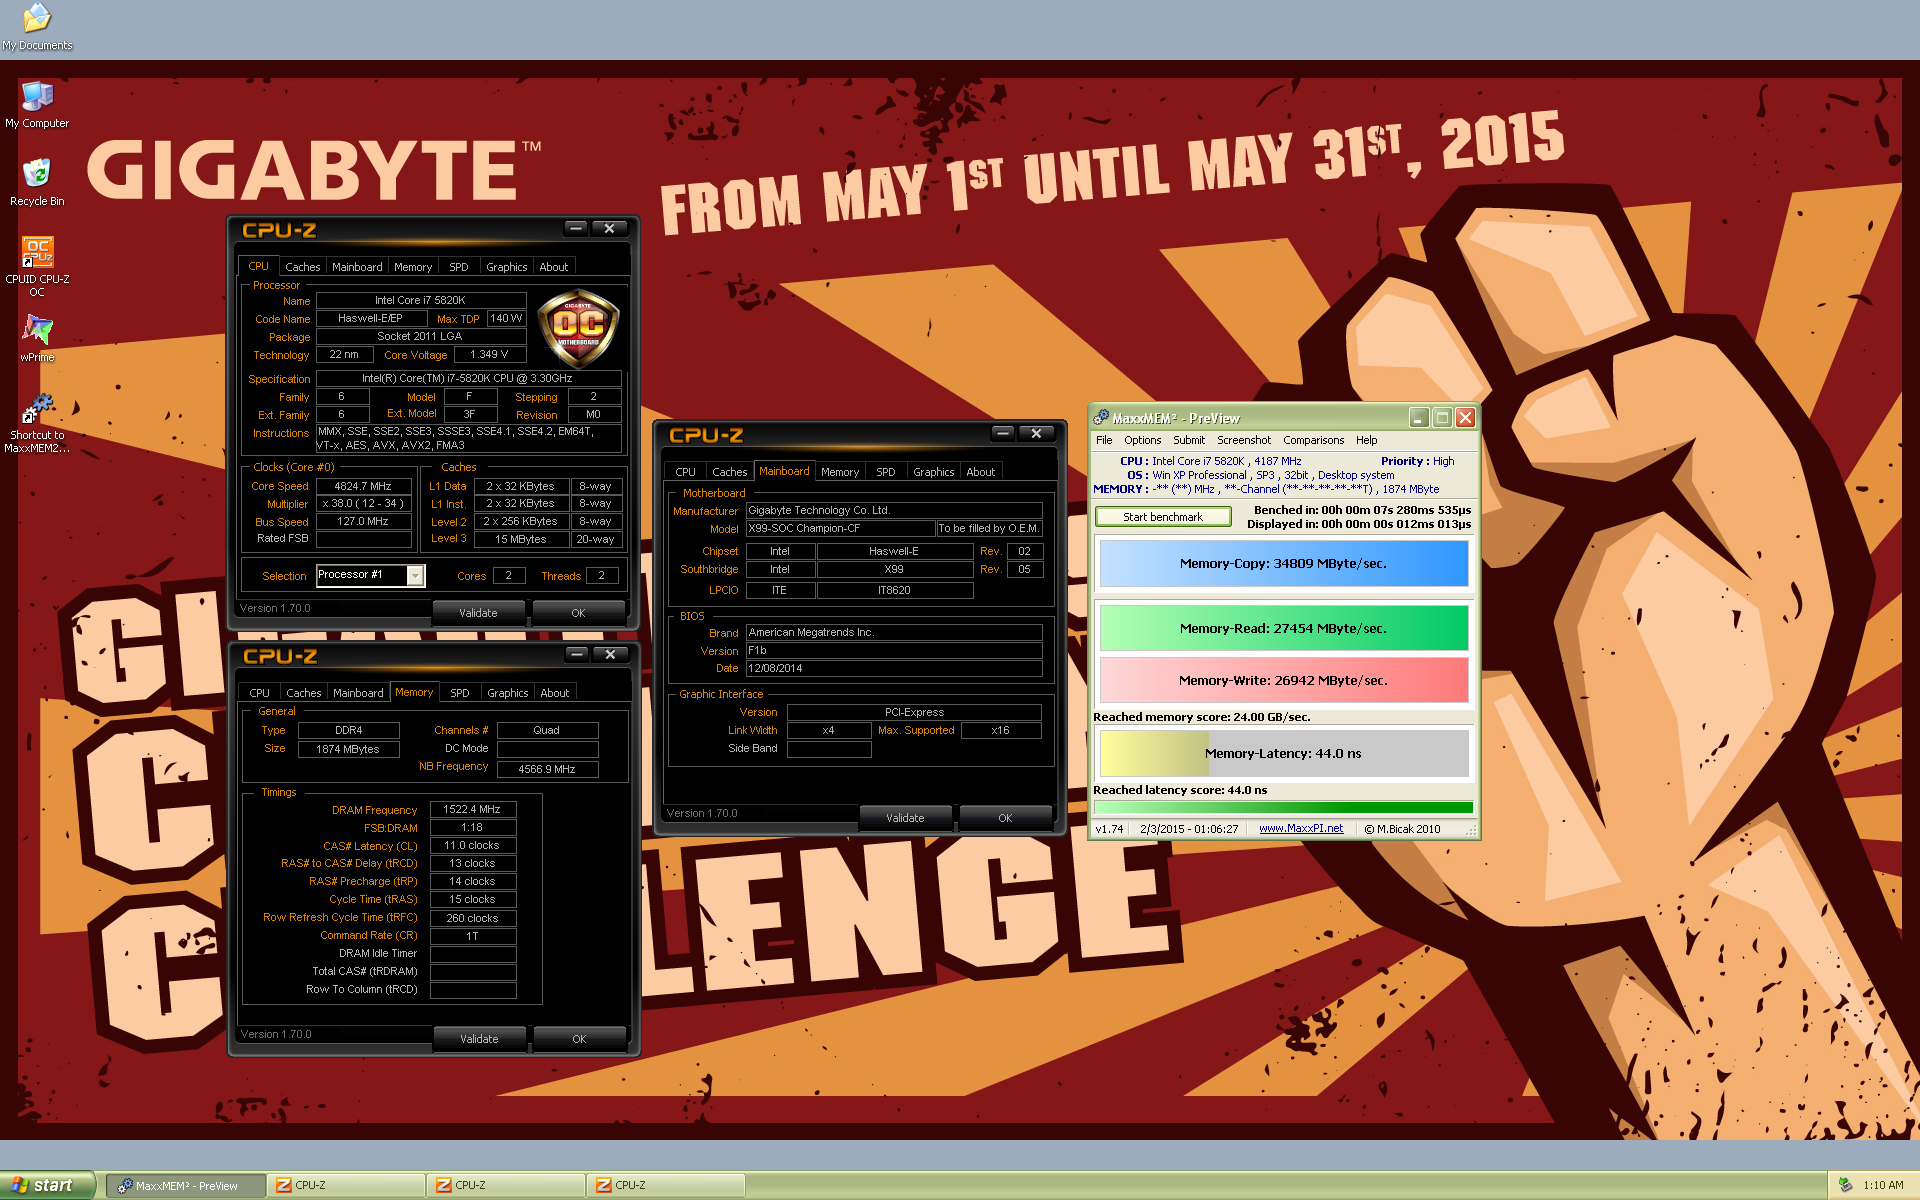Minimize the CPU-Z Mainboard window
This screenshot has width=1920, height=1200.
click(1003, 433)
